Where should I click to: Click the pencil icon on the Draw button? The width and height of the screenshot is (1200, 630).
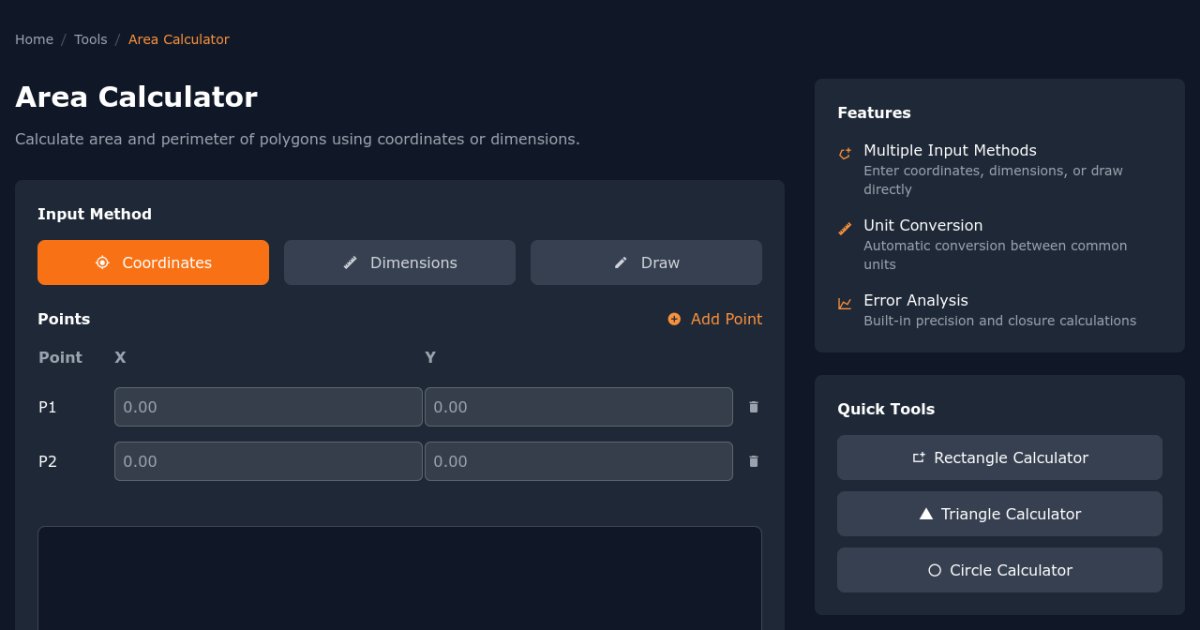[x=620, y=262]
